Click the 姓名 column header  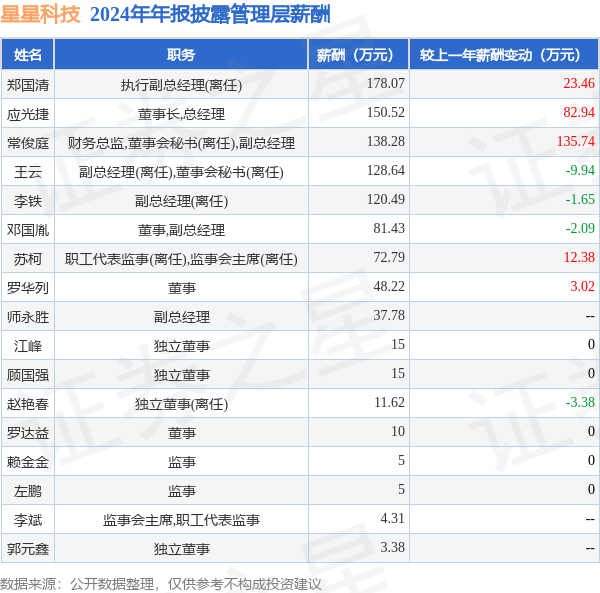pyautogui.click(x=28, y=55)
